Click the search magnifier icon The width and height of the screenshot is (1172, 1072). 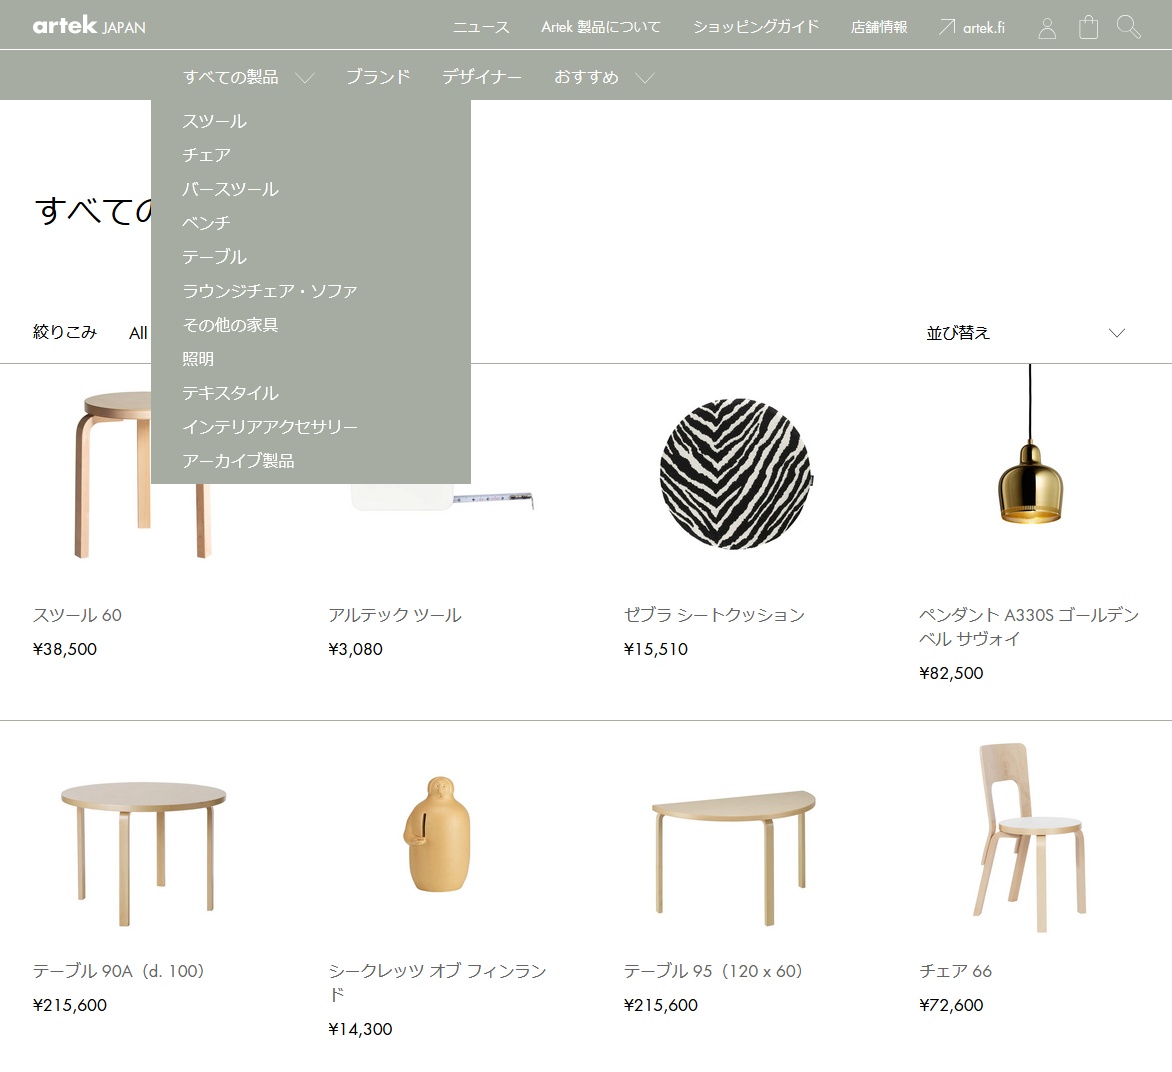[1128, 27]
